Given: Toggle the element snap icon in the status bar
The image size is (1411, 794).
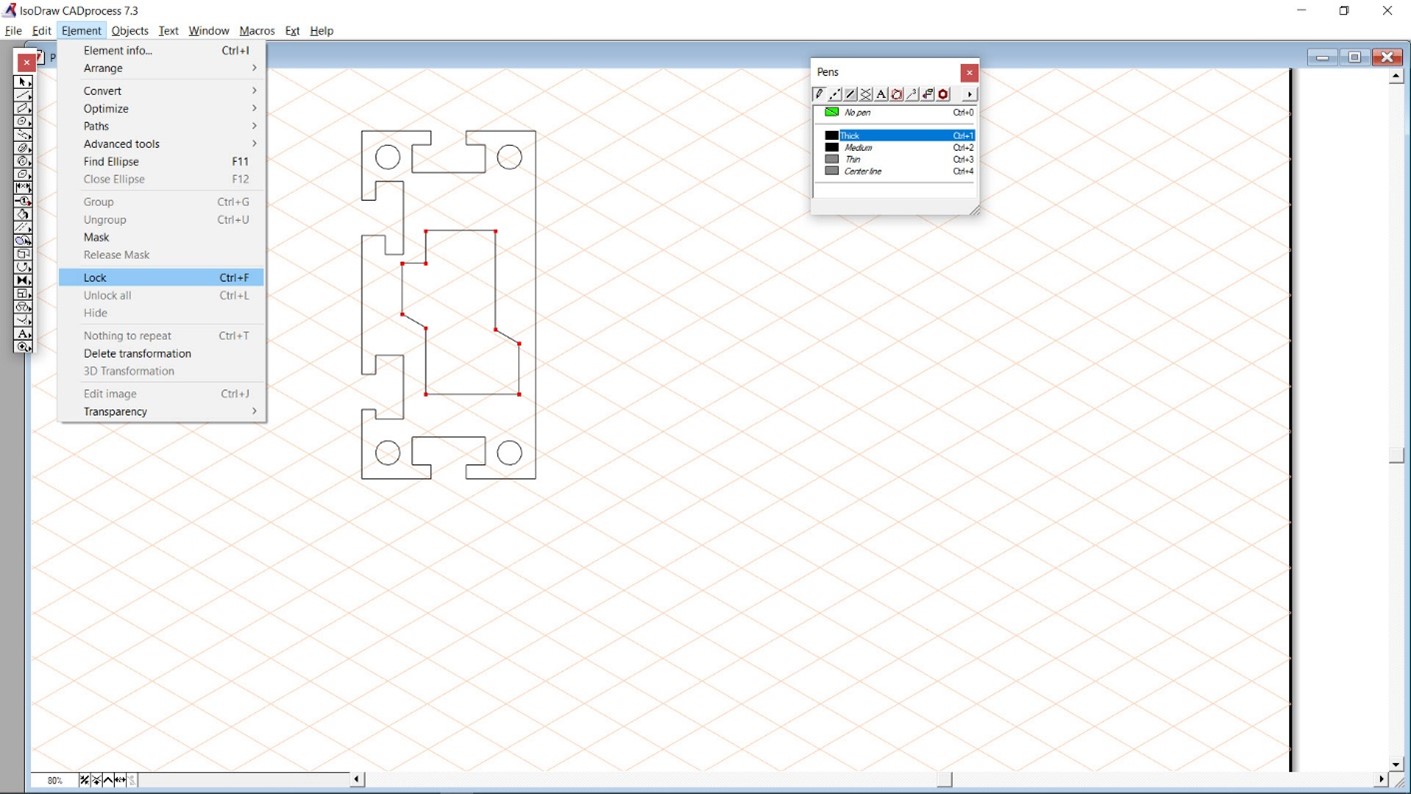Looking at the screenshot, I should 96,780.
